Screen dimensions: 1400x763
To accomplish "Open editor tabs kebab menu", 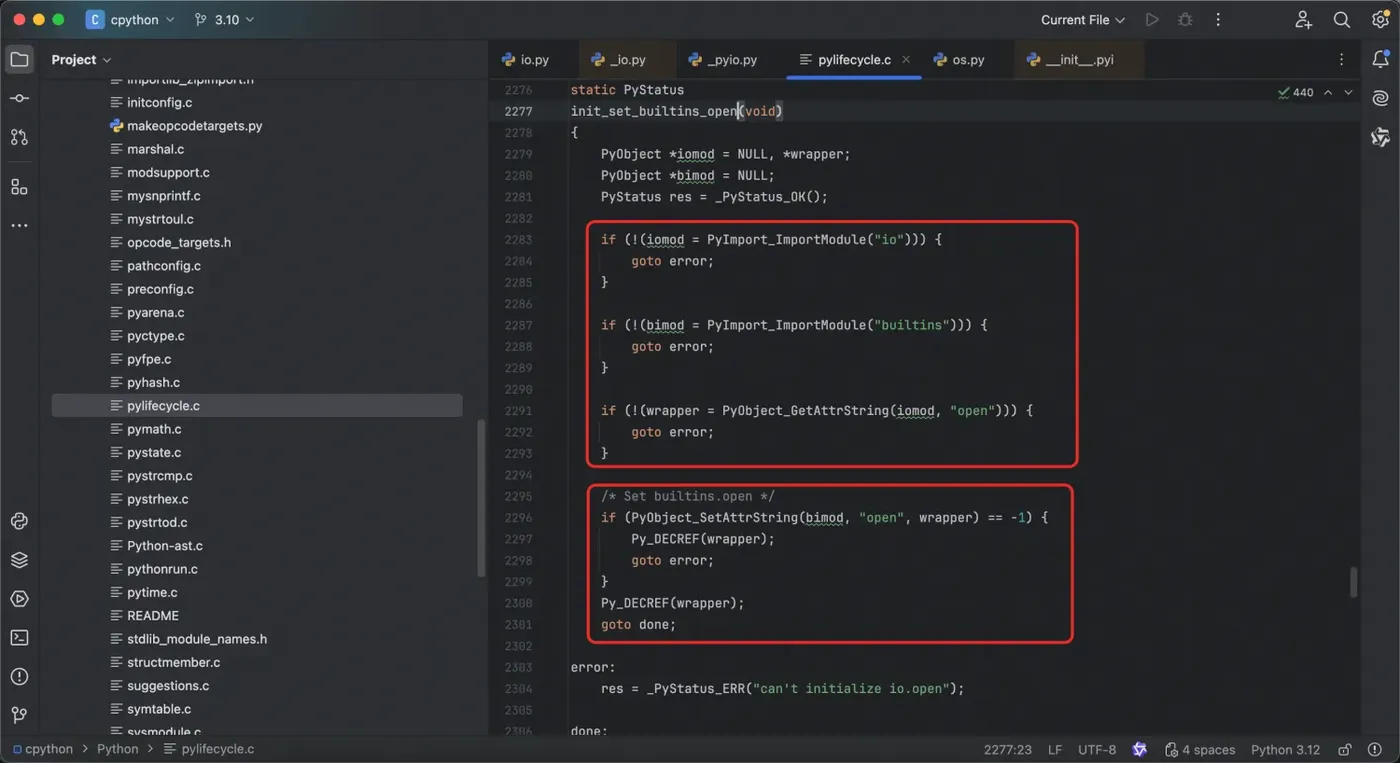I will click(1342, 60).
